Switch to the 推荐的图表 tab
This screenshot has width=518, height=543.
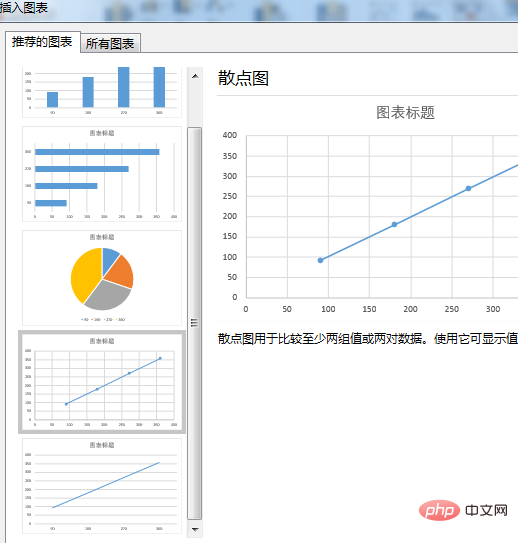pos(42,42)
